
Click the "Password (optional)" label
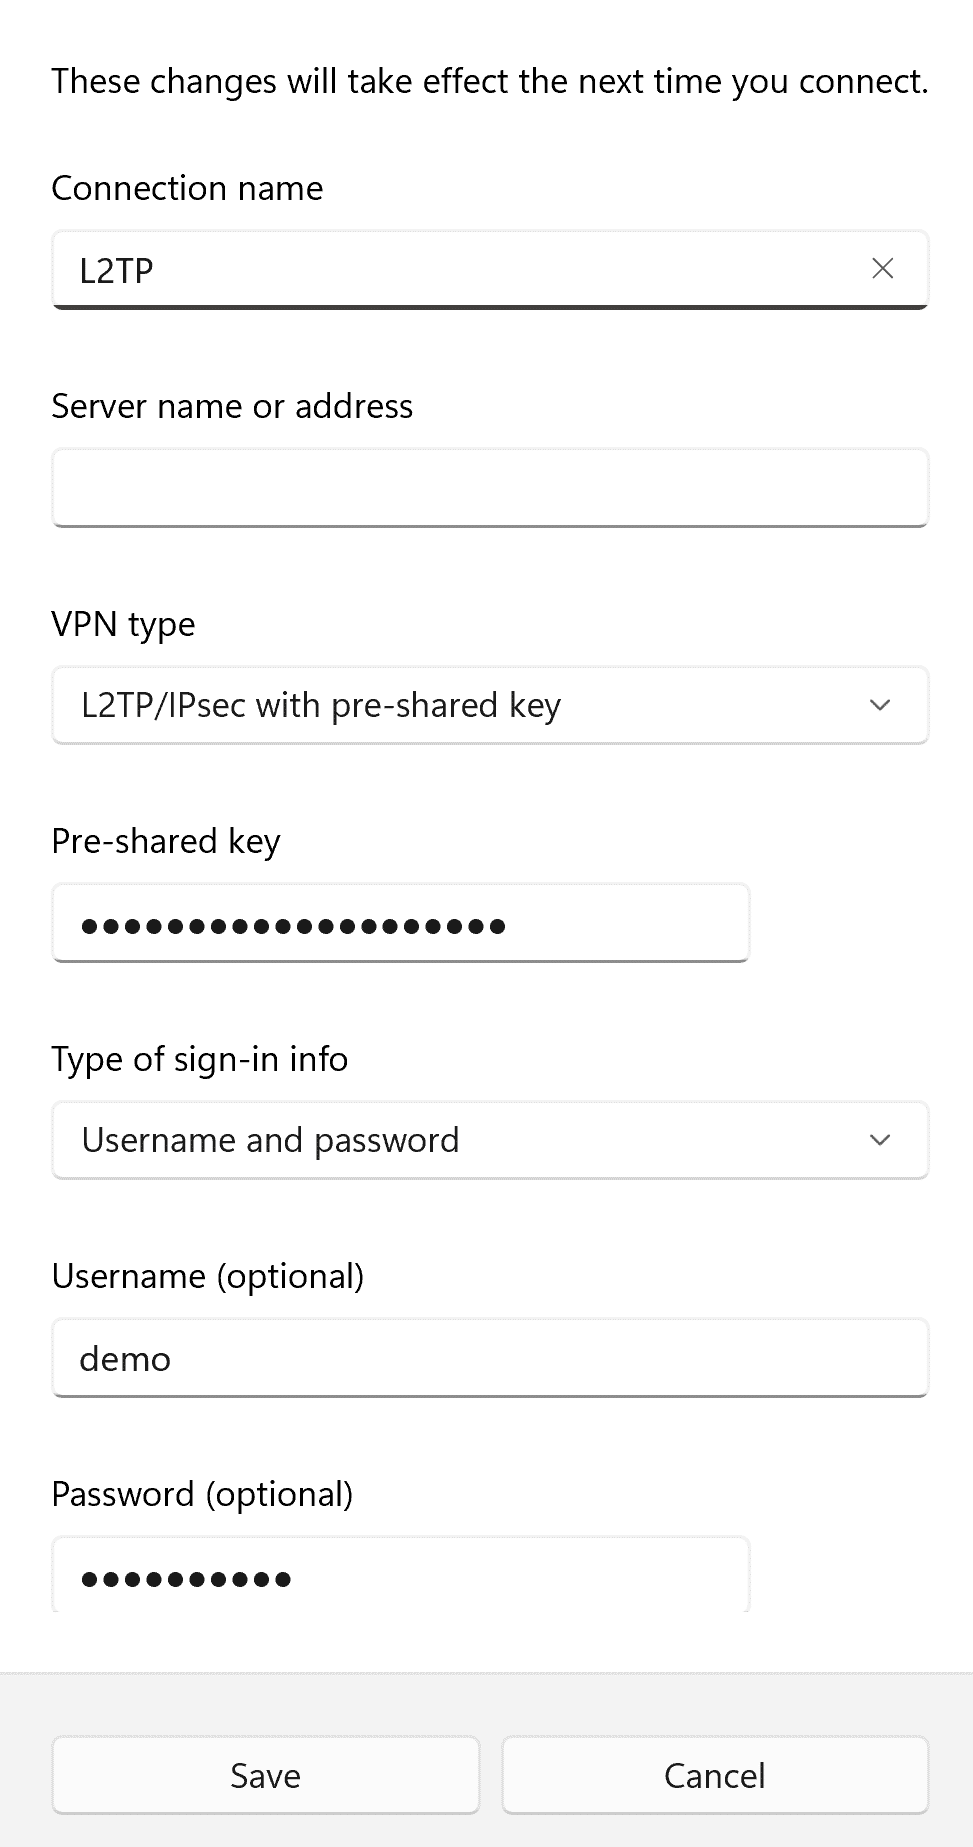click(202, 1495)
